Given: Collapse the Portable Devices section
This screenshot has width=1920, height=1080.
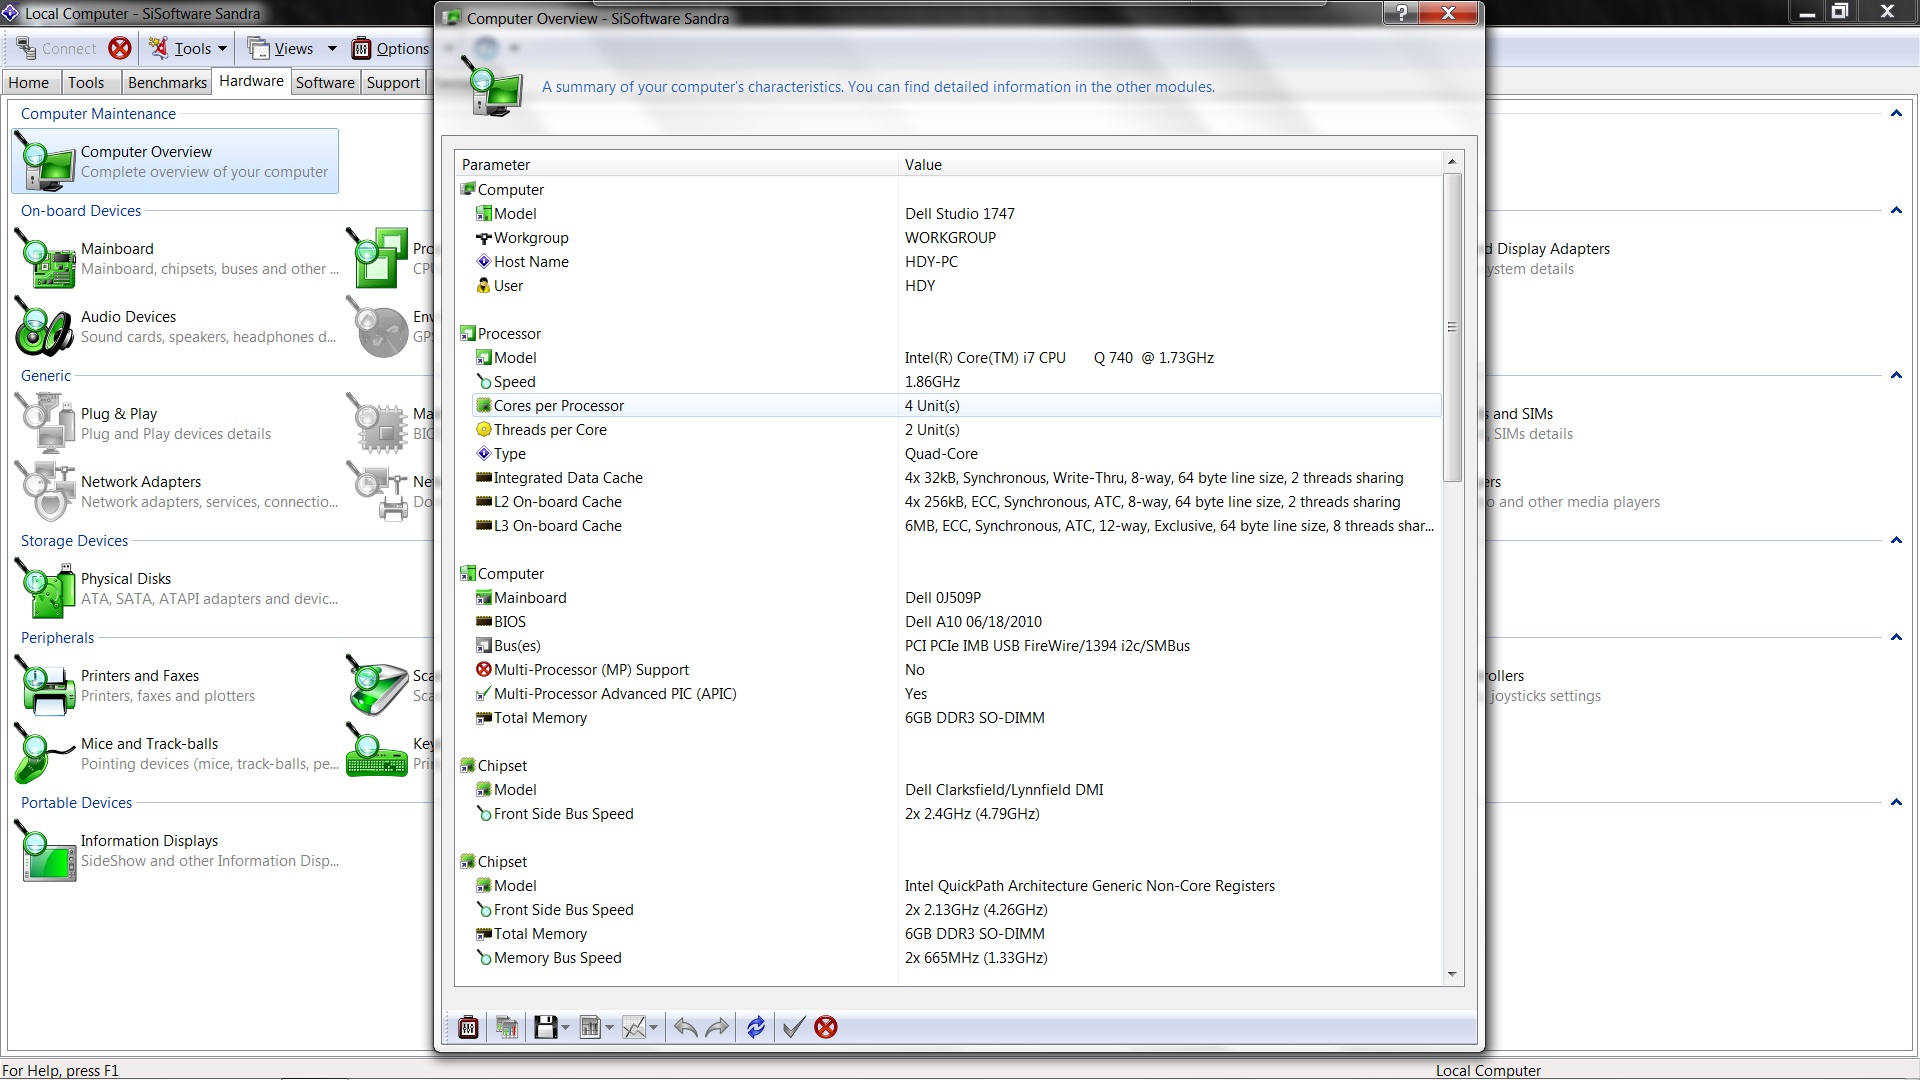Looking at the screenshot, I should click(x=1896, y=802).
